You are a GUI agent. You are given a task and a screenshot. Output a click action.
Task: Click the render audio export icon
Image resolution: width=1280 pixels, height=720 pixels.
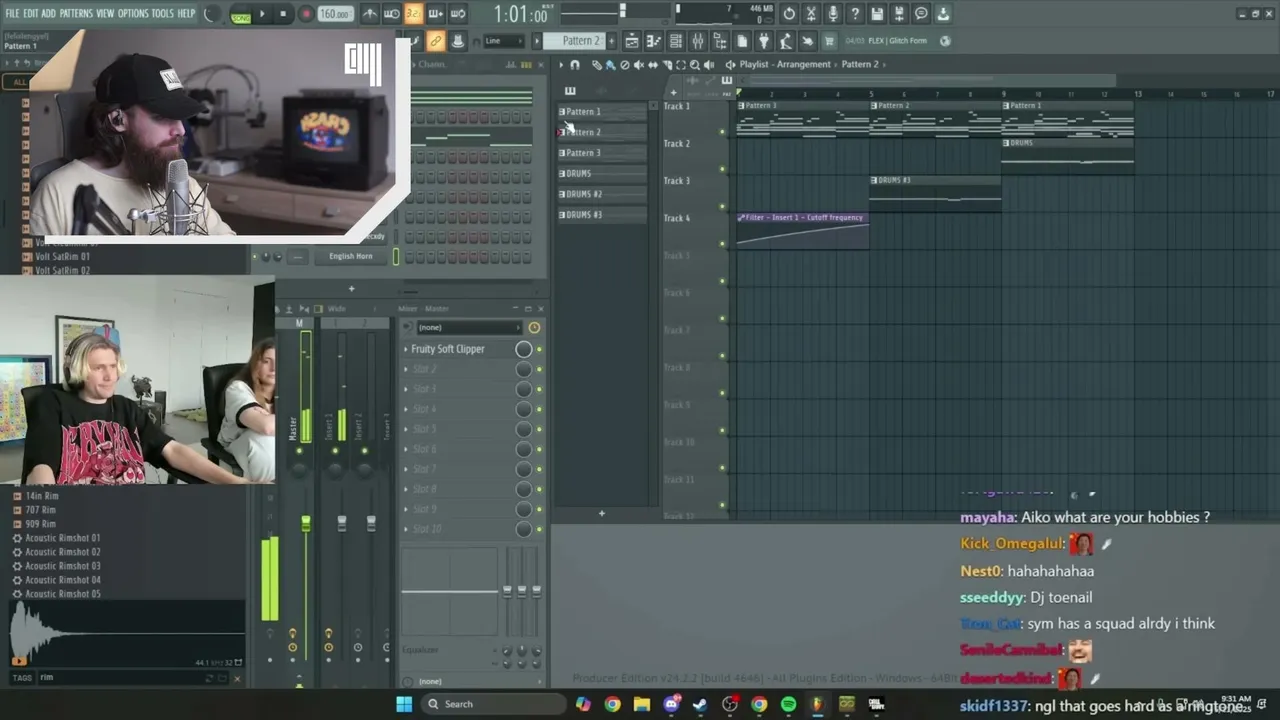click(899, 14)
